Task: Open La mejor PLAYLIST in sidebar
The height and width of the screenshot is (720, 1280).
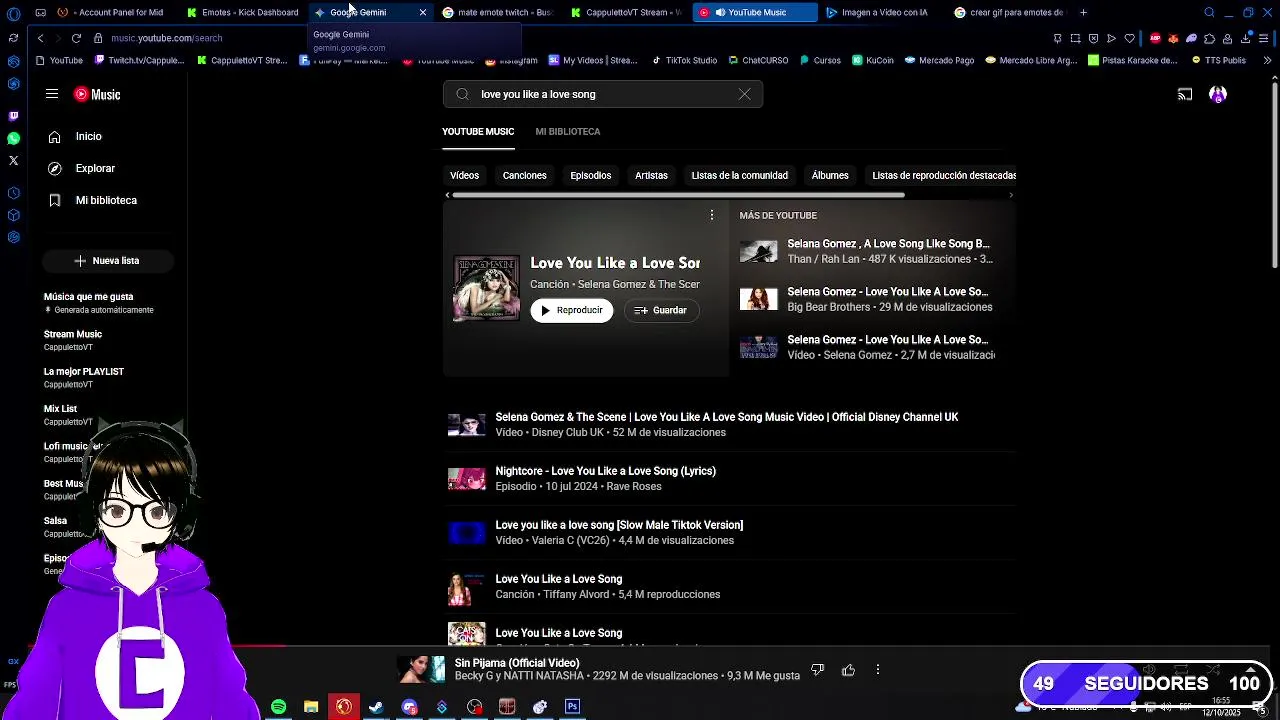Action: pyautogui.click(x=84, y=377)
